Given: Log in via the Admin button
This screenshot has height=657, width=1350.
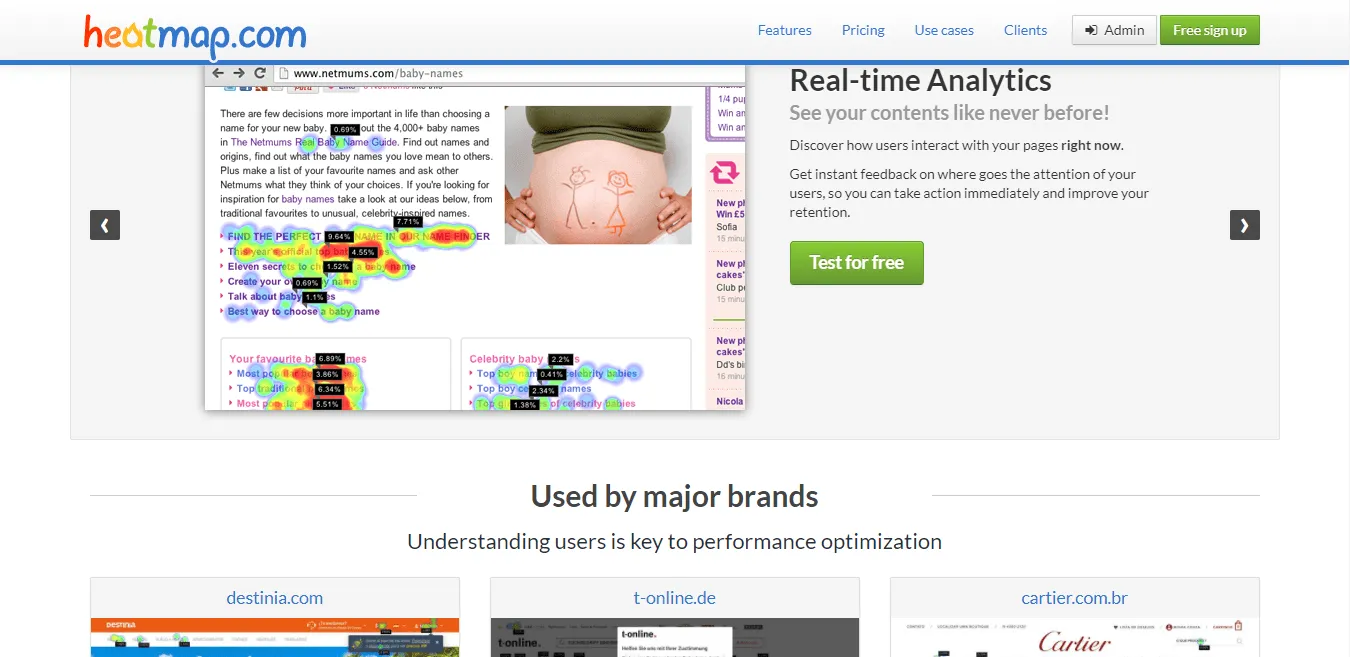Looking at the screenshot, I should (1114, 30).
